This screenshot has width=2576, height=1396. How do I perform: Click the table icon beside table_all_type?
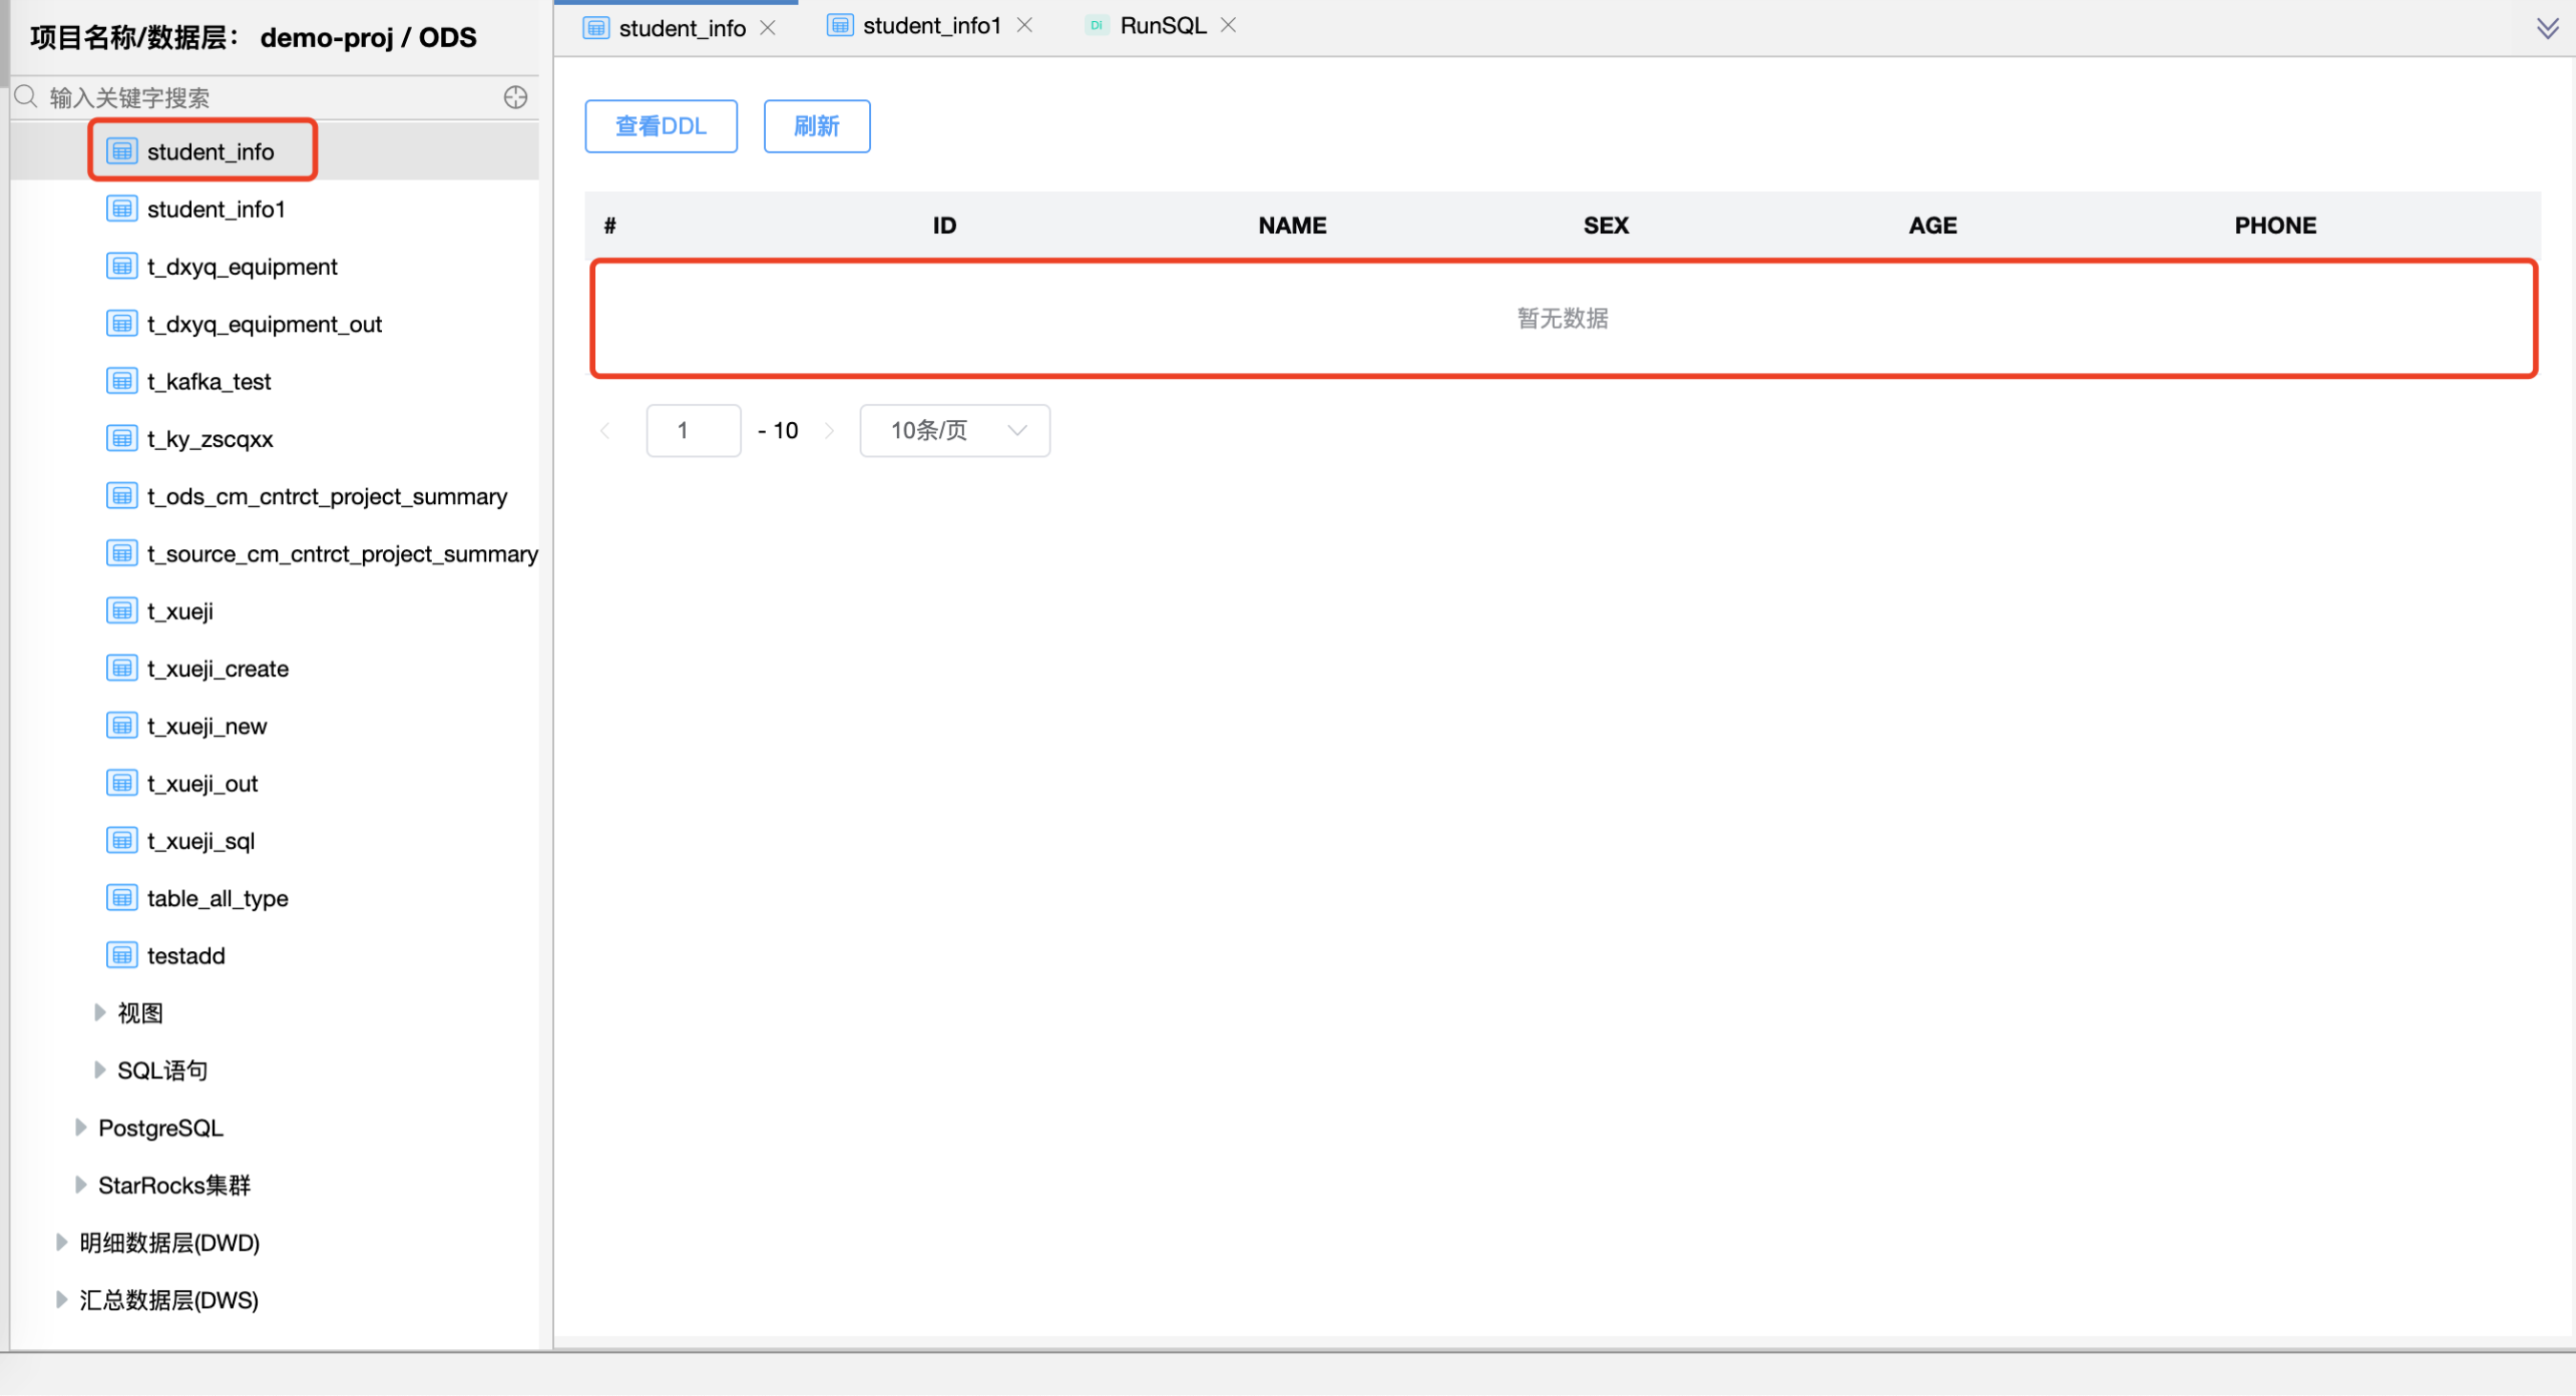pyautogui.click(x=121, y=897)
